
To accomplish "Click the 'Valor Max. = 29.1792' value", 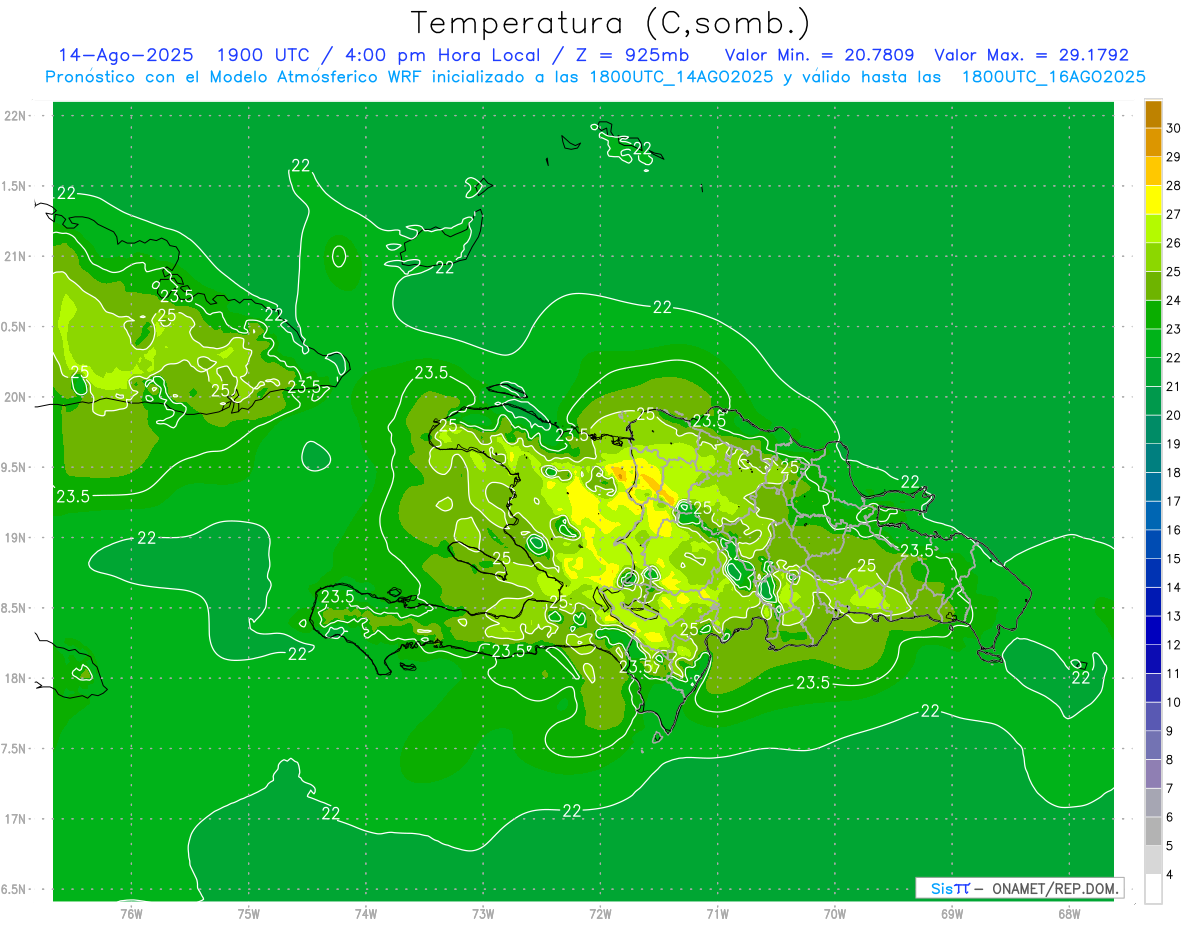I will 1031,55.
